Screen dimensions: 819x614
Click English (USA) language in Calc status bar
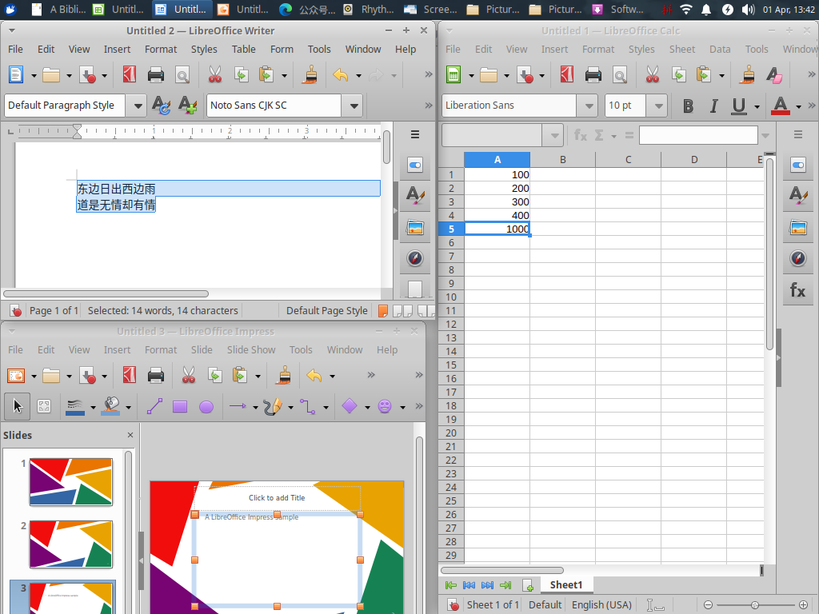coord(601,605)
